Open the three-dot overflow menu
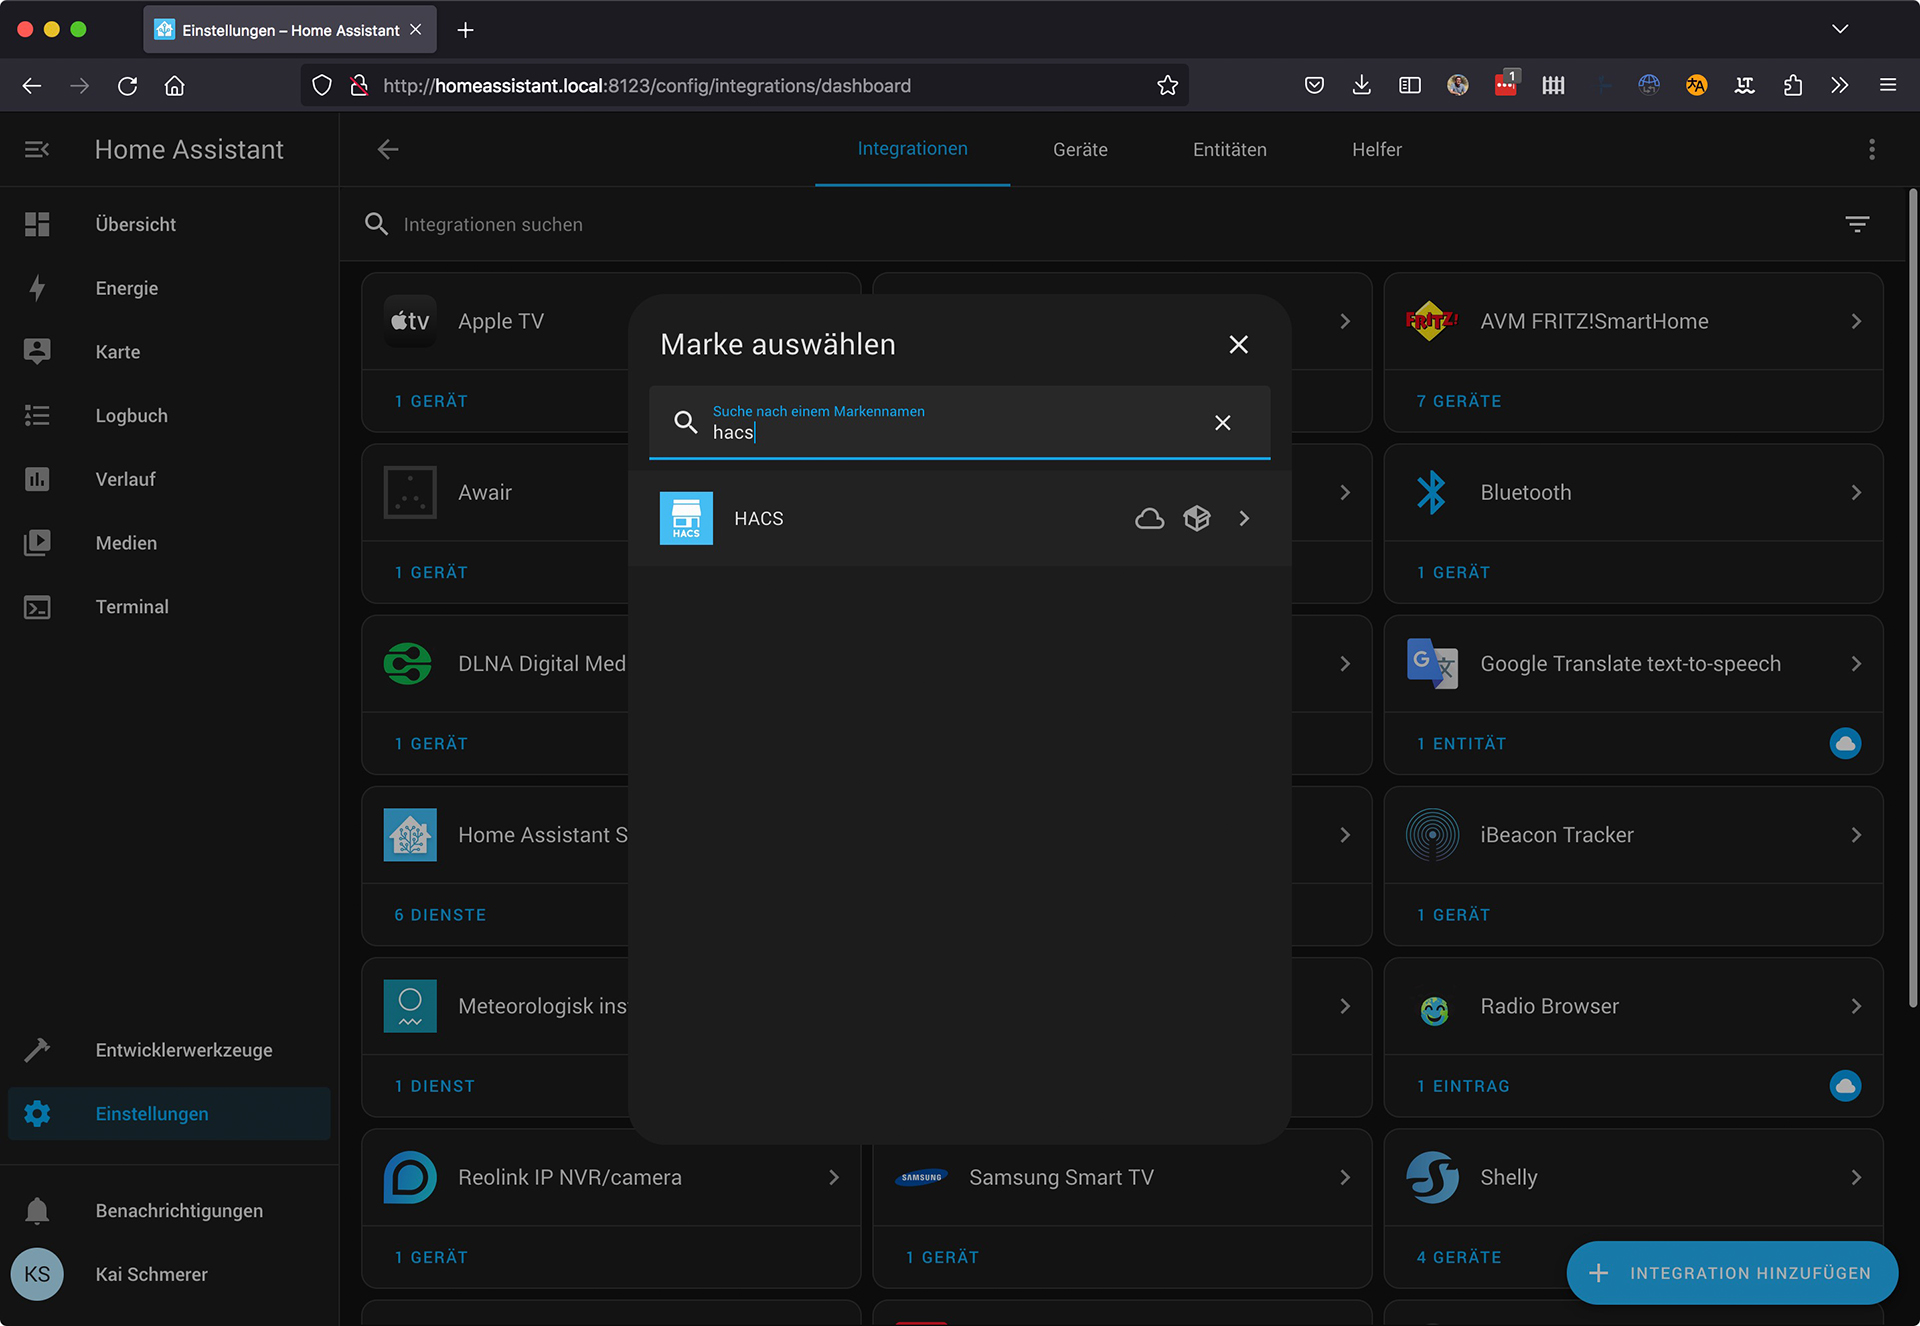 click(x=1872, y=150)
